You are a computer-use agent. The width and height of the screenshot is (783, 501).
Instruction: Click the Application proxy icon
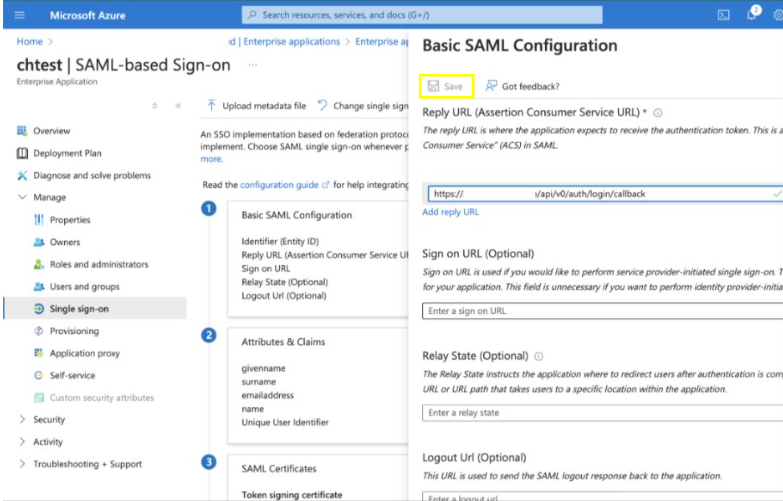38,353
